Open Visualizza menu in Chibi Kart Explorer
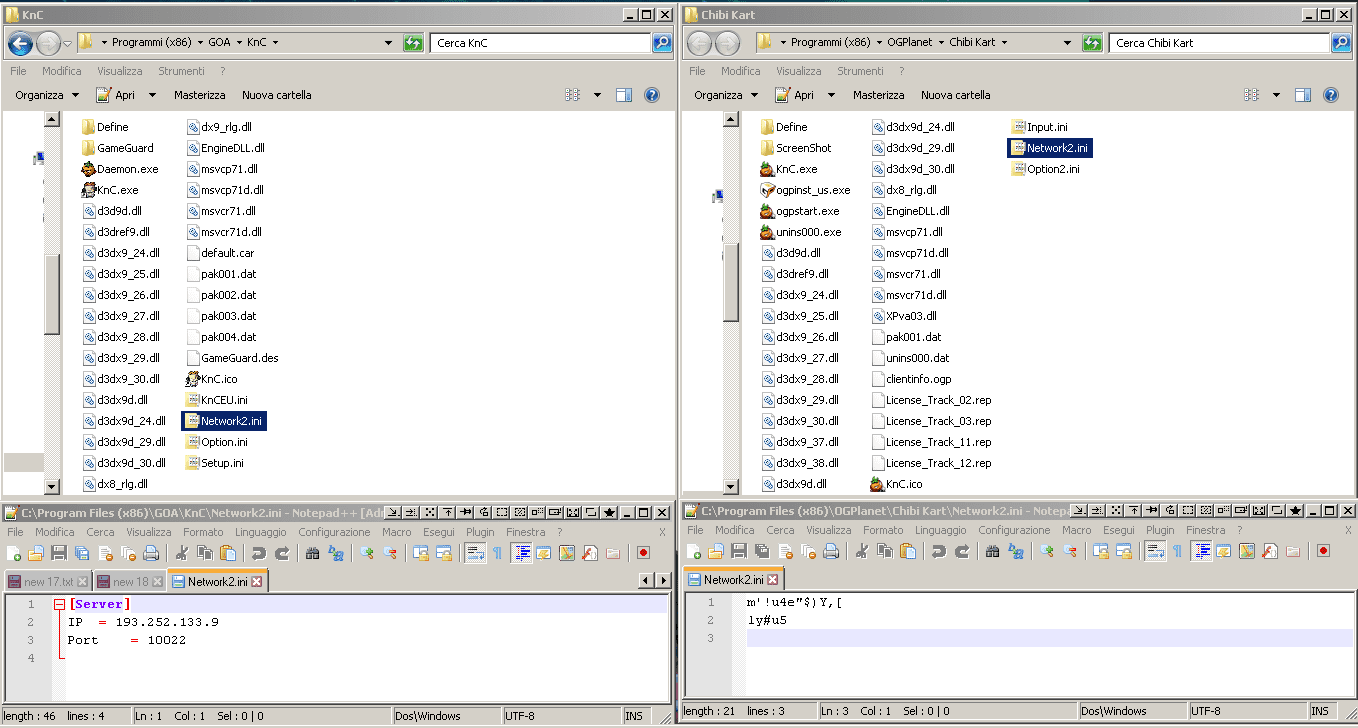Viewport: 1358px width, 728px height. coord(799,71)
